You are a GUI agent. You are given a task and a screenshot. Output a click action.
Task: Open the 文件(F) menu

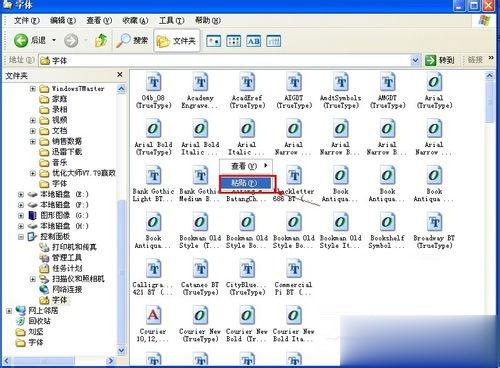27,20
